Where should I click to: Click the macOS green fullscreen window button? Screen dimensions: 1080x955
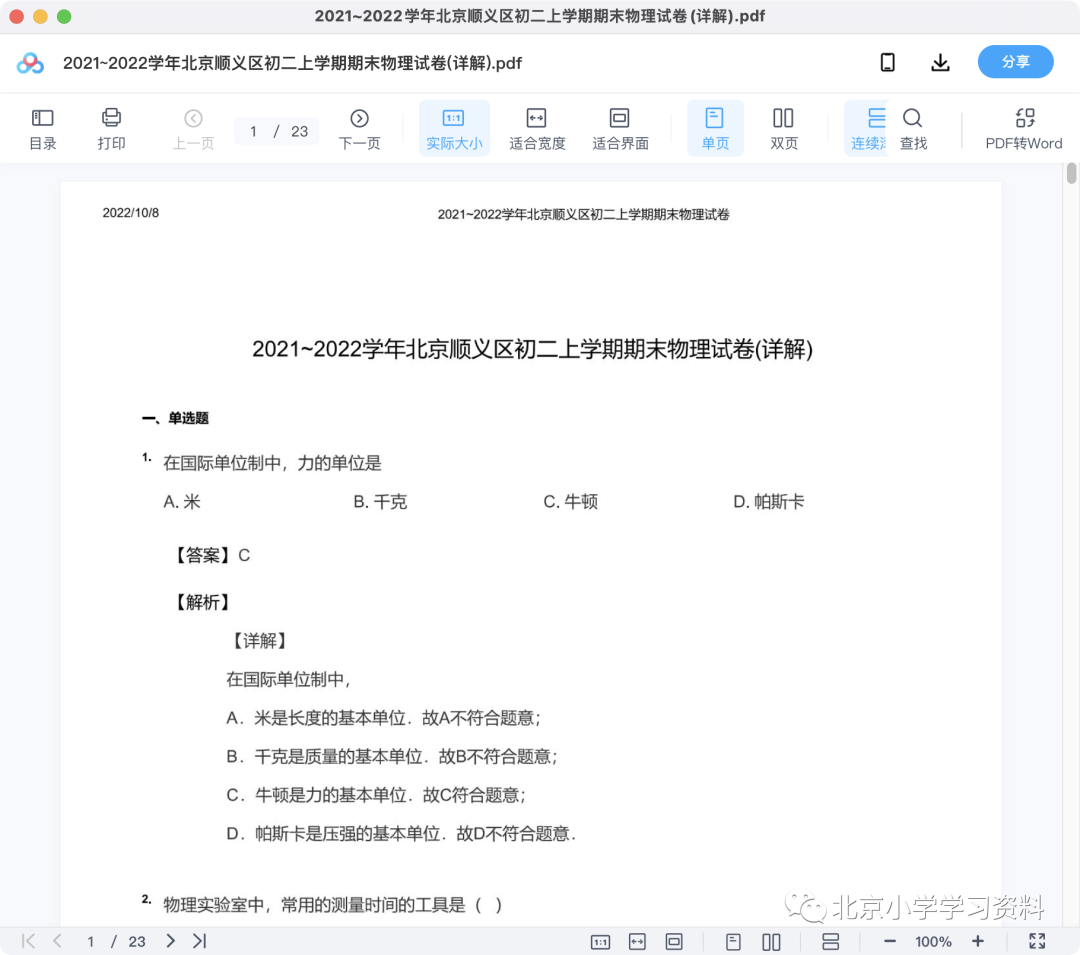point(64,17)
